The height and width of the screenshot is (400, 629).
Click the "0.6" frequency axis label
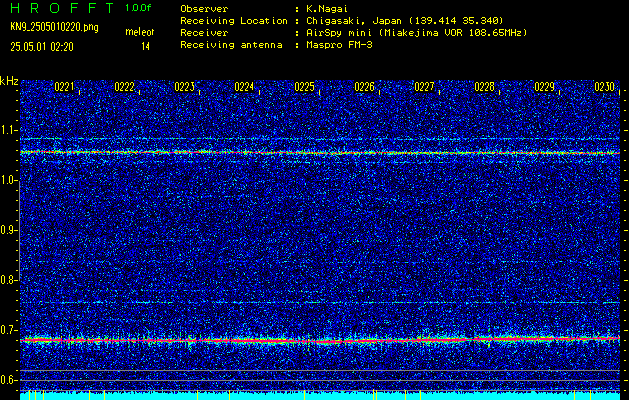tap(8, 380)
